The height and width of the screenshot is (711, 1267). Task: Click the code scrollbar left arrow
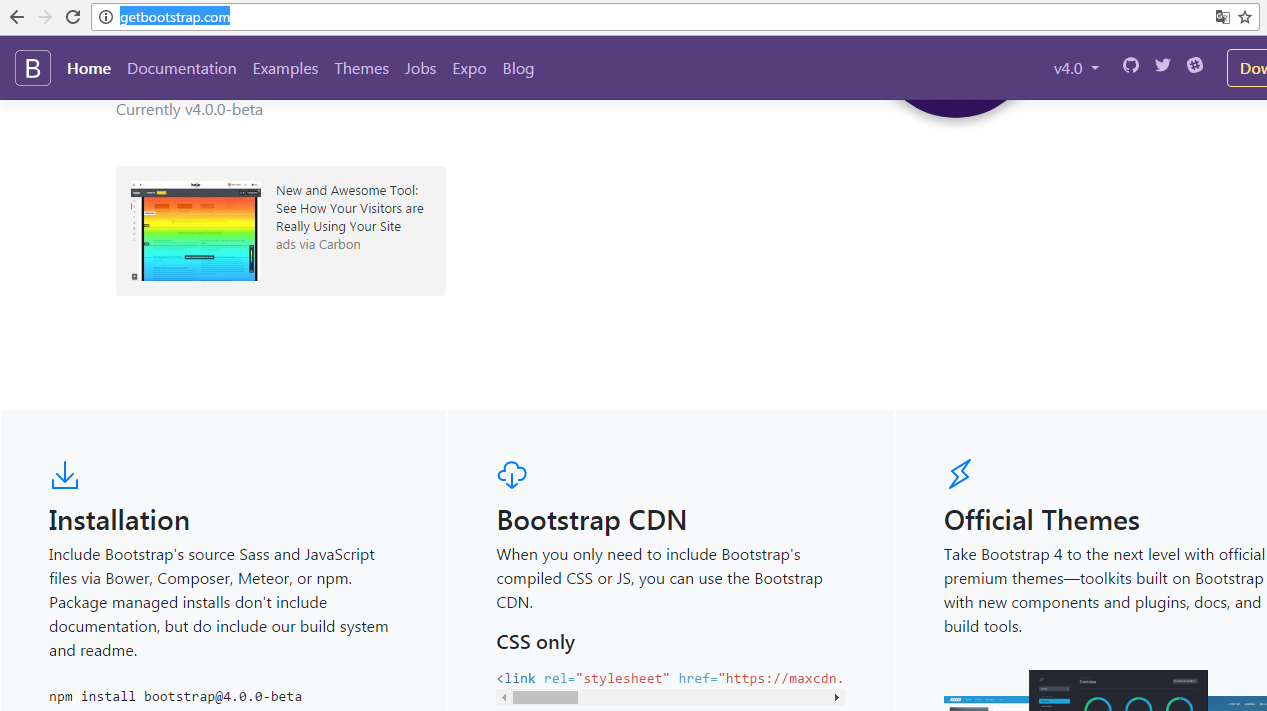pyautogui.click(x=504, y=697)
